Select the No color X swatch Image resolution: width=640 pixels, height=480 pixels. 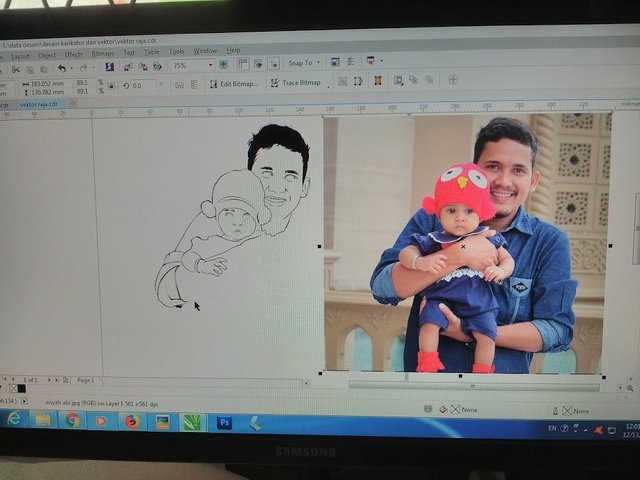[x=13, y=388]
